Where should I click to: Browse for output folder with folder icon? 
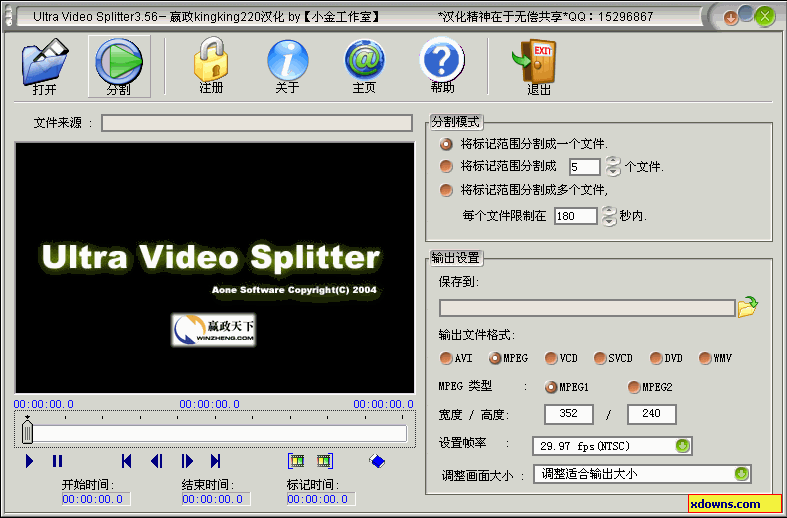[x=747, y=307]
